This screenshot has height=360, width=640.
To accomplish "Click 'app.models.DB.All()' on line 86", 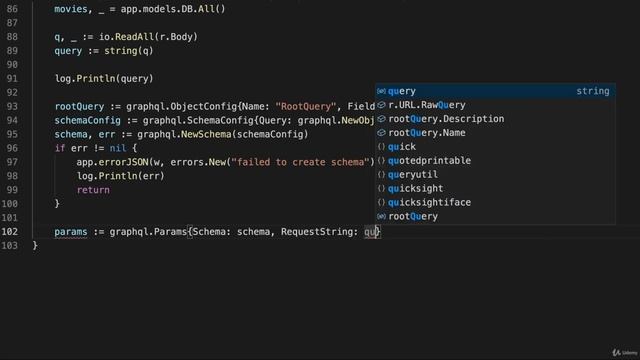I will pos(173,9).
